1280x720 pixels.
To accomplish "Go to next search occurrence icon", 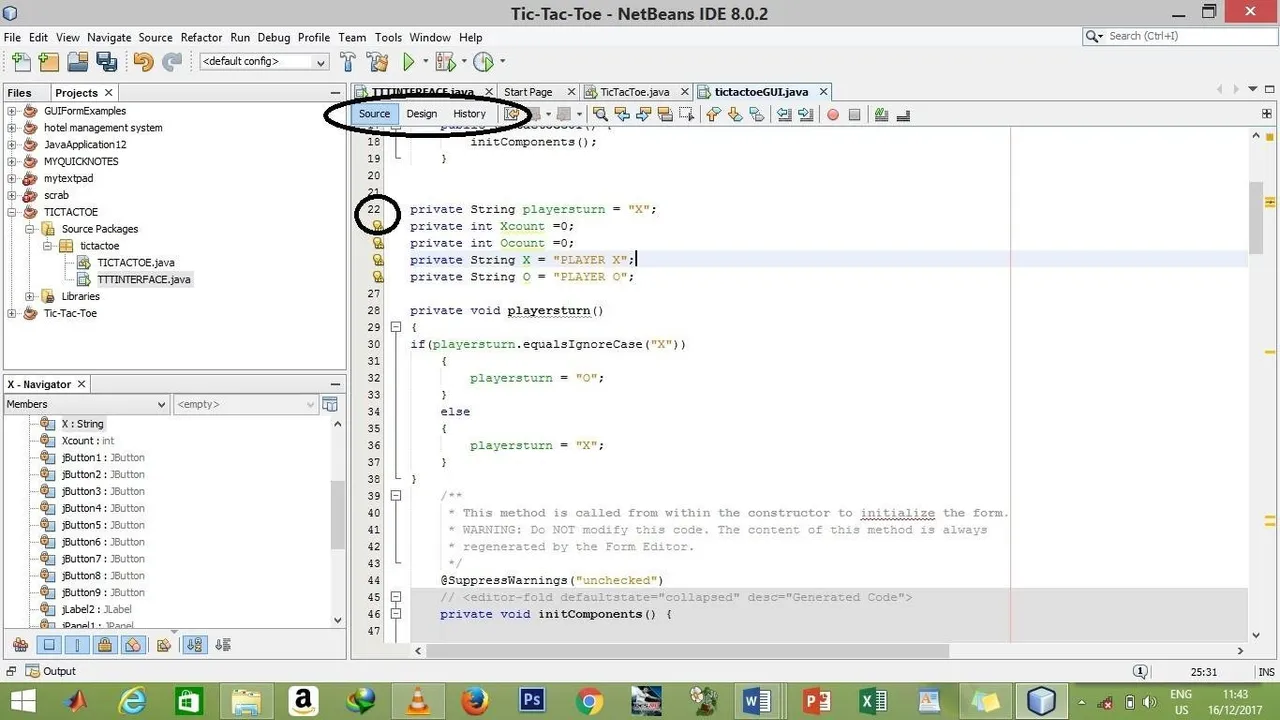I will 644,114.
